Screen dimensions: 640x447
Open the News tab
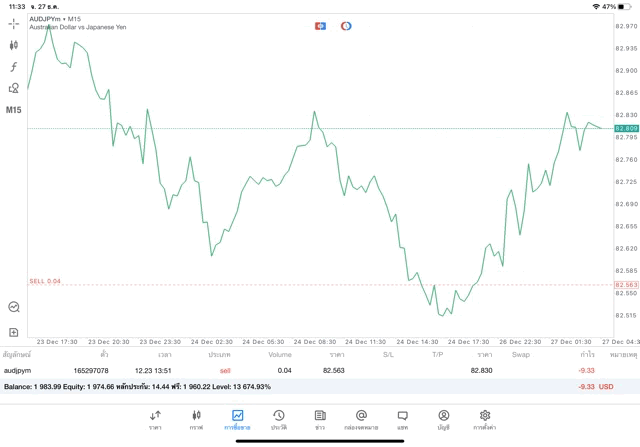(x=320, y=419)
